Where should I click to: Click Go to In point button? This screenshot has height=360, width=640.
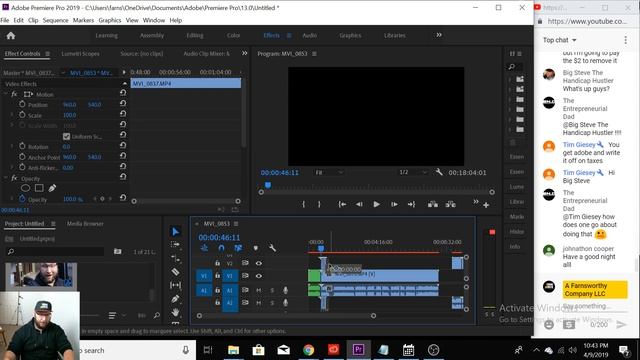[x=342, y=204]
